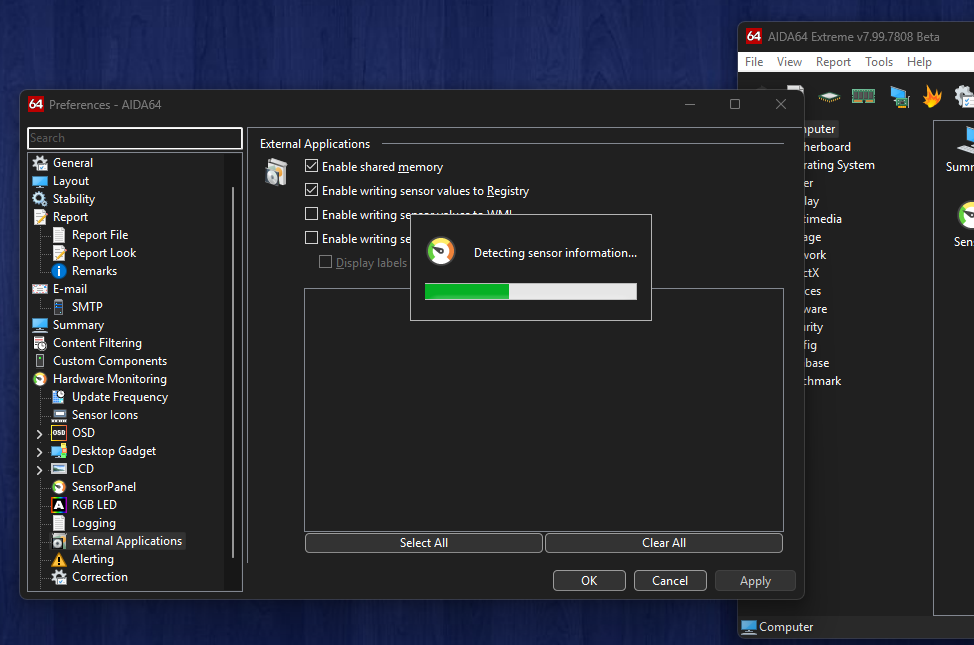
Task: Click the memory module icon in AIDA64 toolbar
Action: [x=863, y=96]
